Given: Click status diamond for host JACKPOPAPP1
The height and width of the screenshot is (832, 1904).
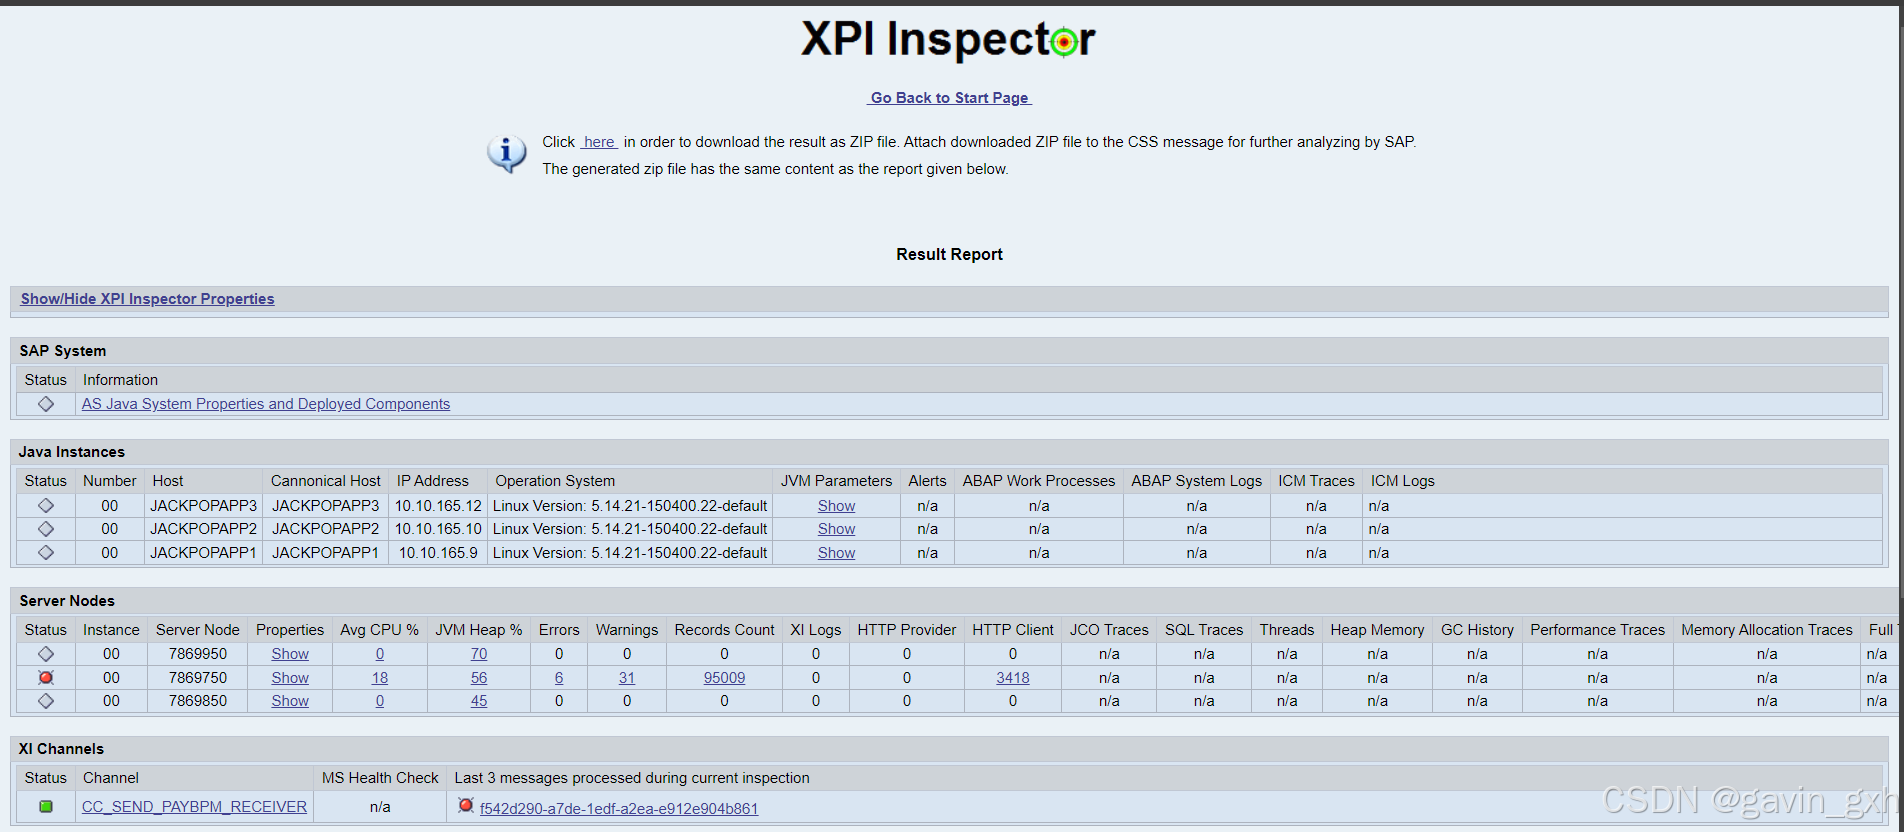Looking at the screenshot, I should tap(46, 553).
